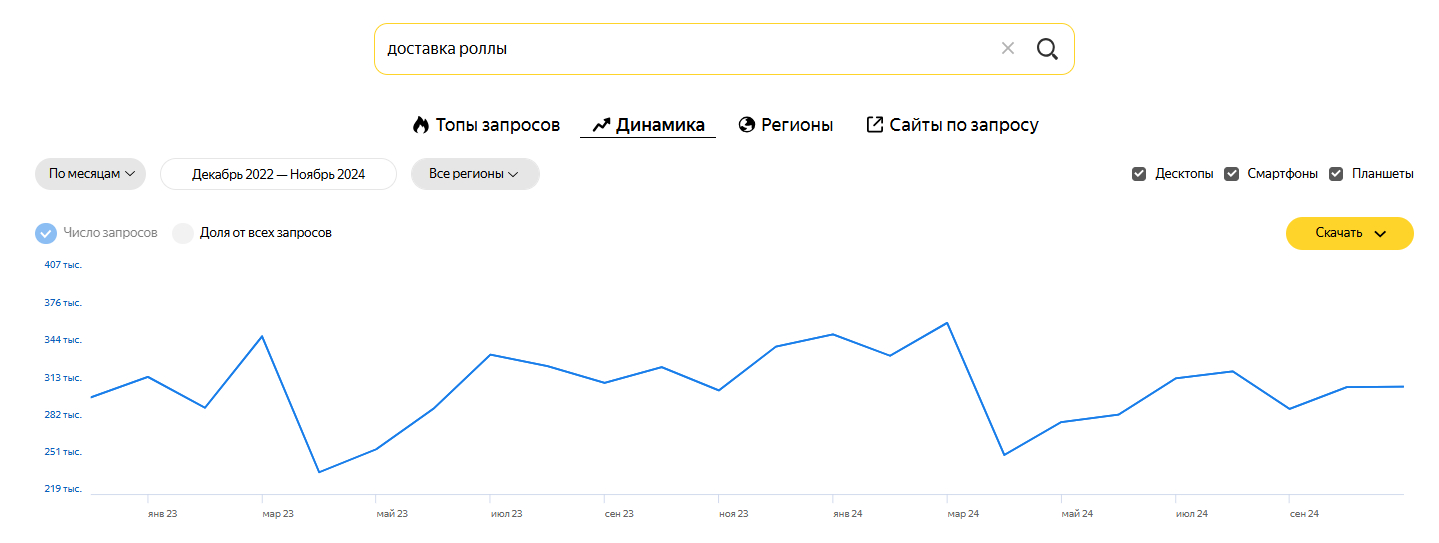This screenshot has height=543, width=1439.
Task: Click the flame icon for top queries
Action: (x=421, y=125)
